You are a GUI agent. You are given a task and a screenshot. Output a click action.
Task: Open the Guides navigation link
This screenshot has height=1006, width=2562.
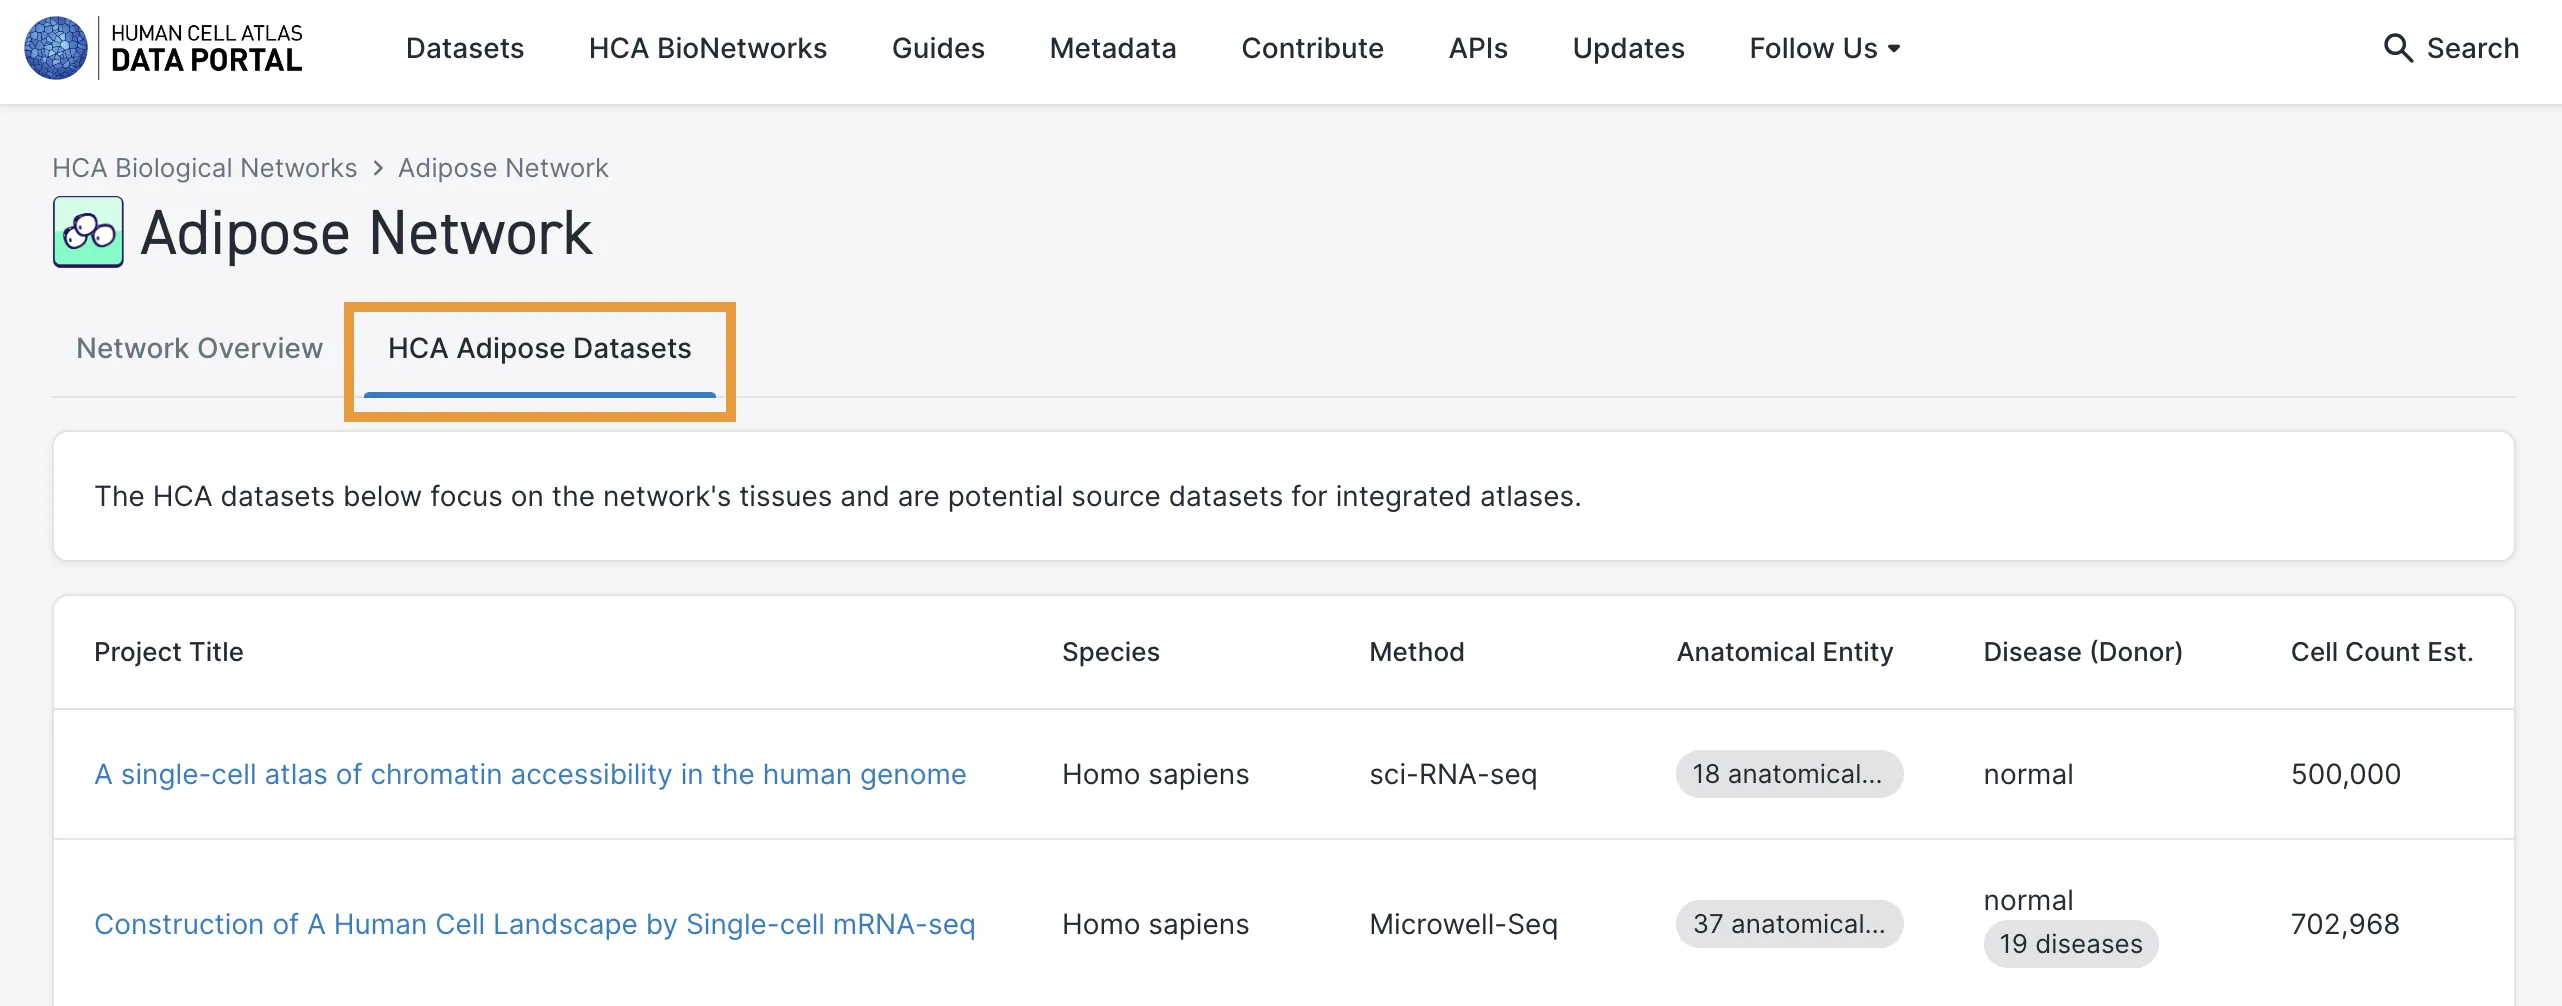937,48
